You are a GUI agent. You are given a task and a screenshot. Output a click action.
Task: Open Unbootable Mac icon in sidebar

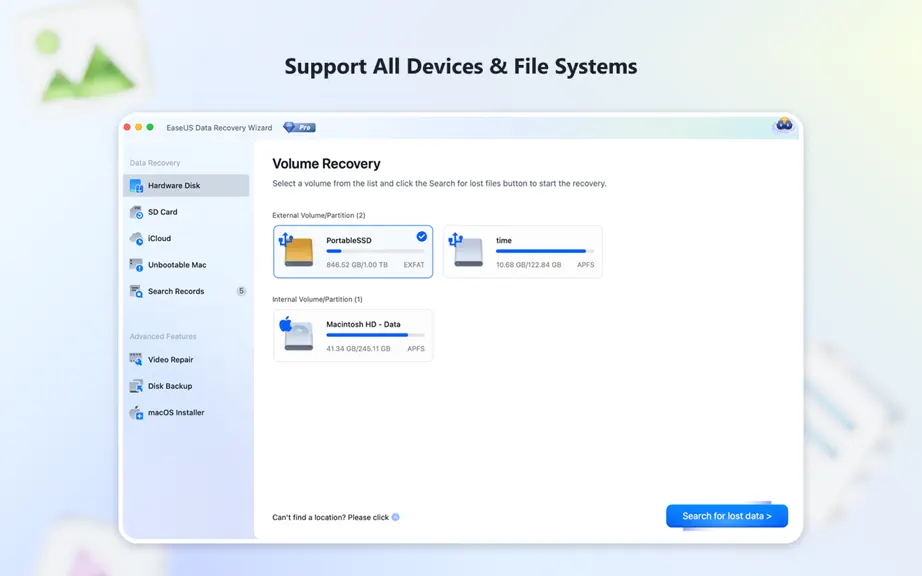pos(136,265)
